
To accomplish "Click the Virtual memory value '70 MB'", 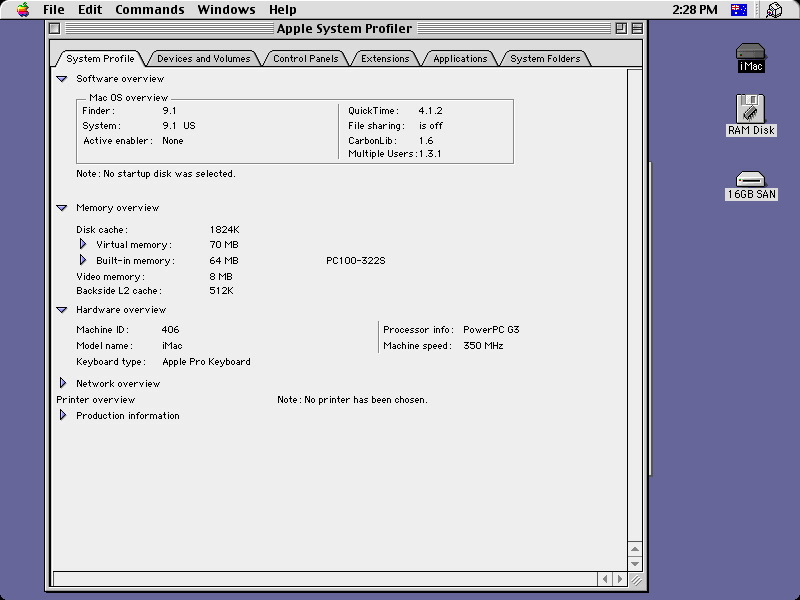I will (x=224, y=245).
